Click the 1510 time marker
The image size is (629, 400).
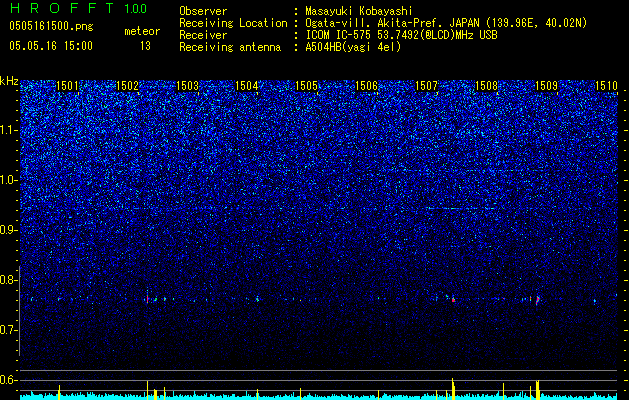click(606, 86)
